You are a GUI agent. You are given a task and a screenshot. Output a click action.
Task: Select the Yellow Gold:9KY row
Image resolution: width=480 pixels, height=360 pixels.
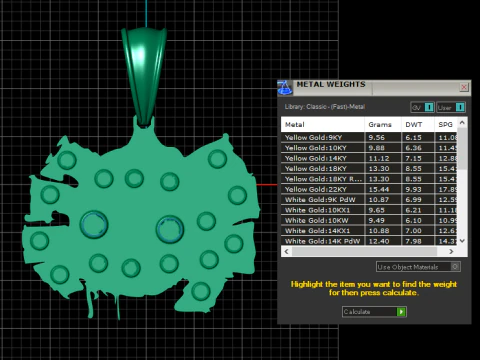click(x=369, y=137)
